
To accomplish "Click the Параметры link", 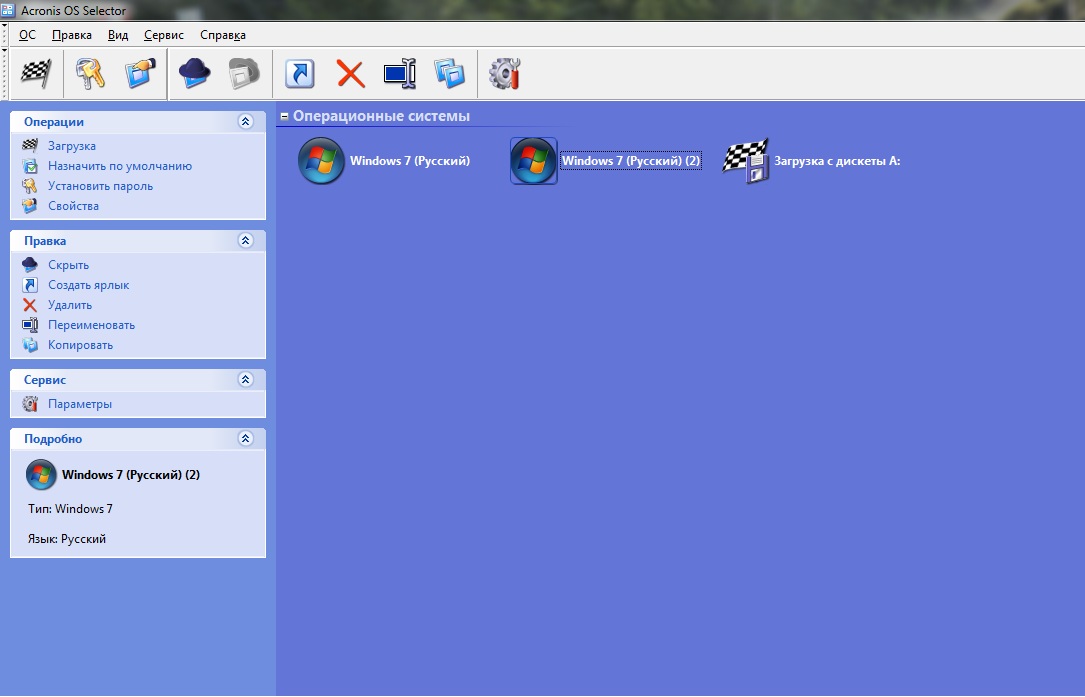I will (80, 404).
